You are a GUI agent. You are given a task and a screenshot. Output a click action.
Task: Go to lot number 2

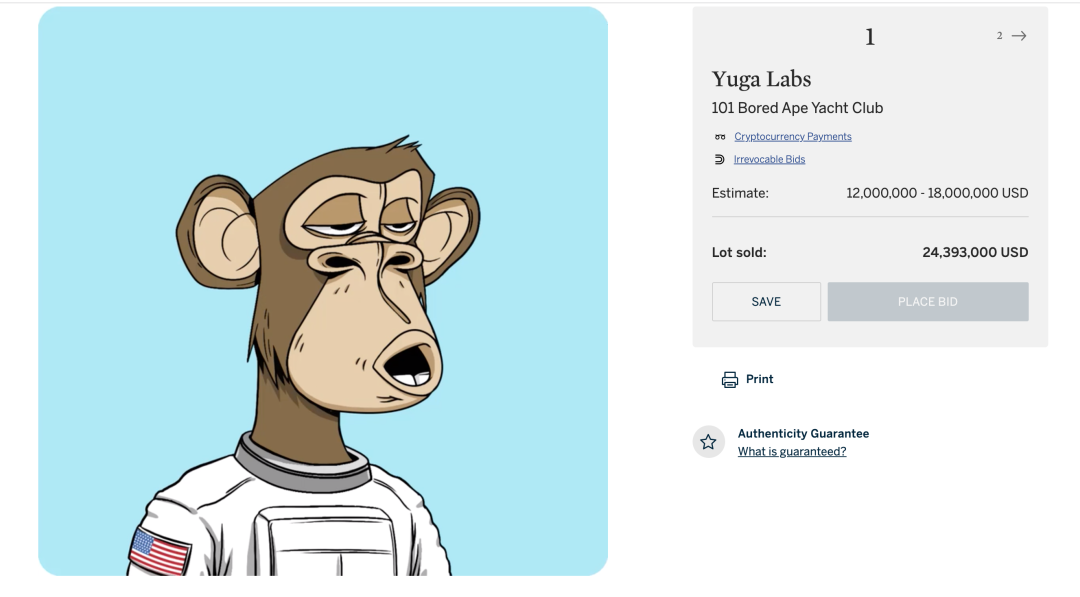point(999,36)
